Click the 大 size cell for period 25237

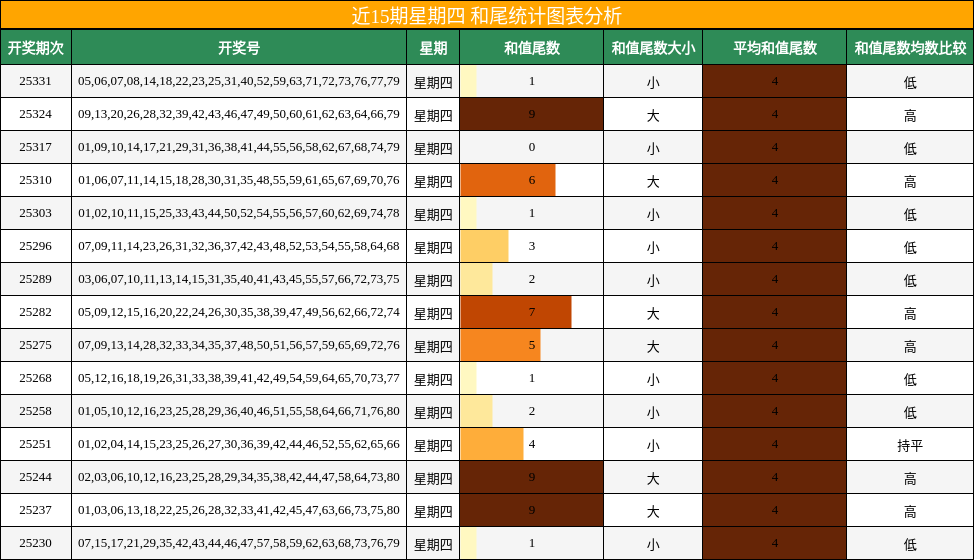click(x=653, y=510)
